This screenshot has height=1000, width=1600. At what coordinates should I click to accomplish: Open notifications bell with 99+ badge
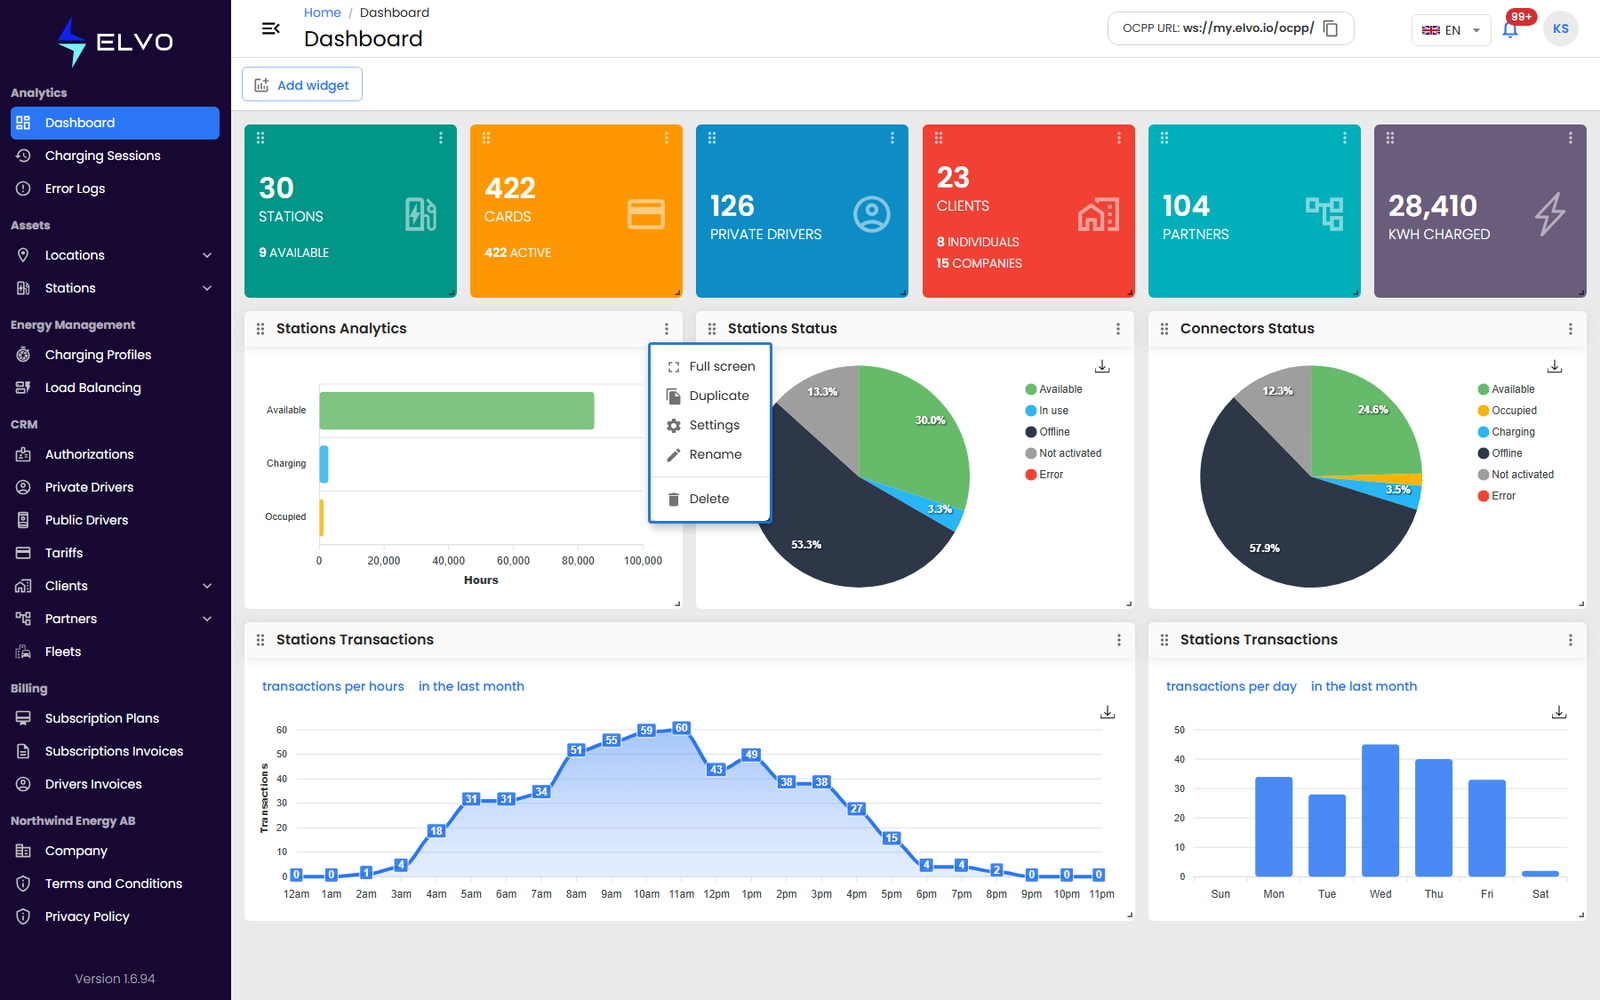1511,29
